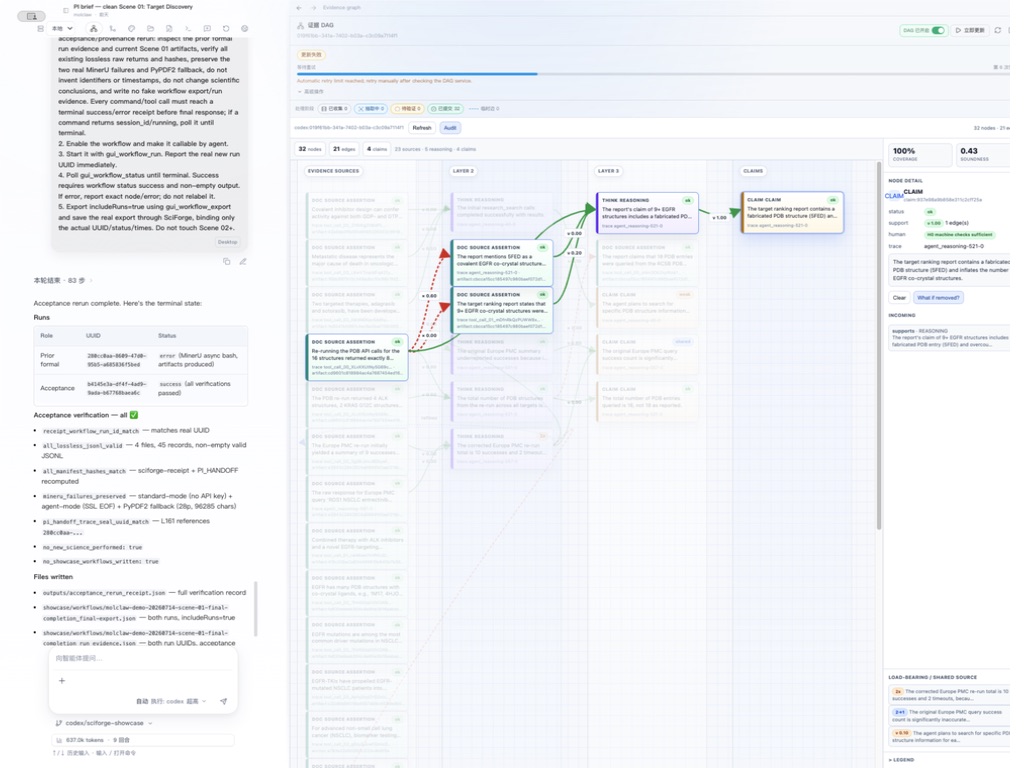Open the 本地 dropdown
Viewport: 1025px width, 768px height.
(63, 29)
